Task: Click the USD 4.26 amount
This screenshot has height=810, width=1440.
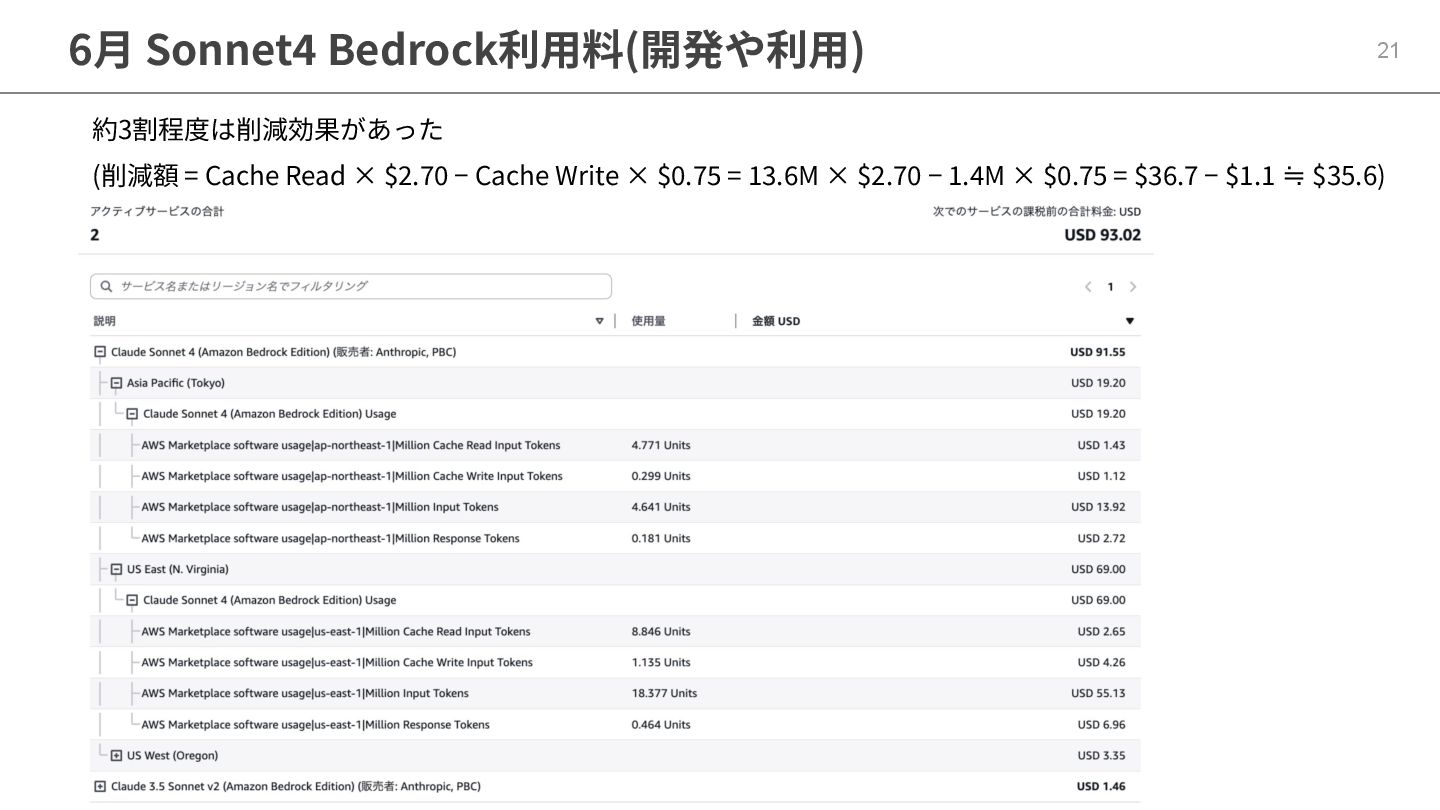Action: click(1101, 662)
